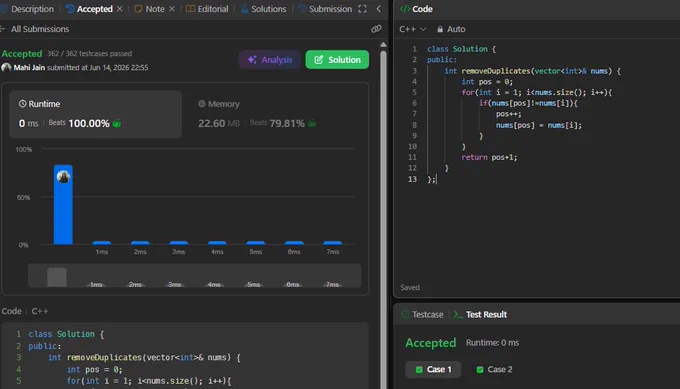Click avatar marker on runtime bar
680x389 pixels.
point(63,177)
